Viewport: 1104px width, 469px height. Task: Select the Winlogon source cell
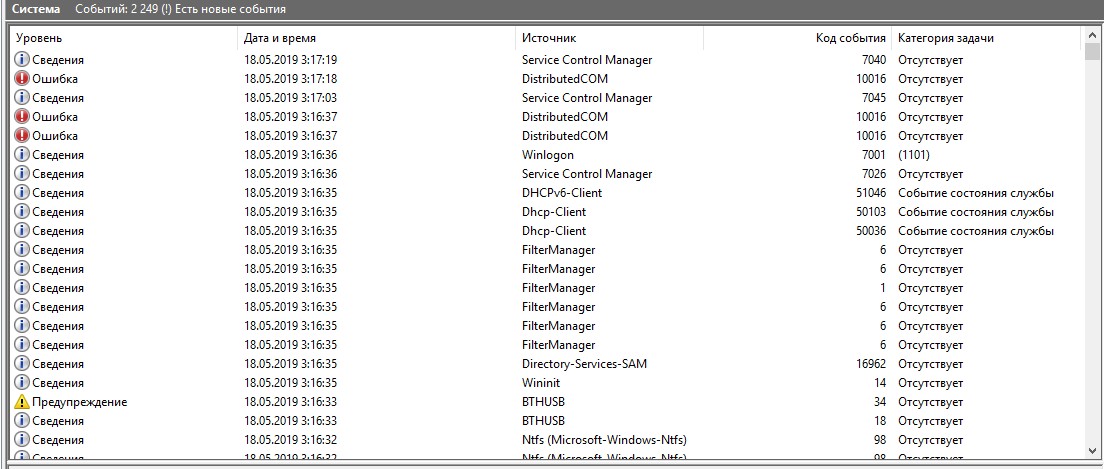(548, 155)
